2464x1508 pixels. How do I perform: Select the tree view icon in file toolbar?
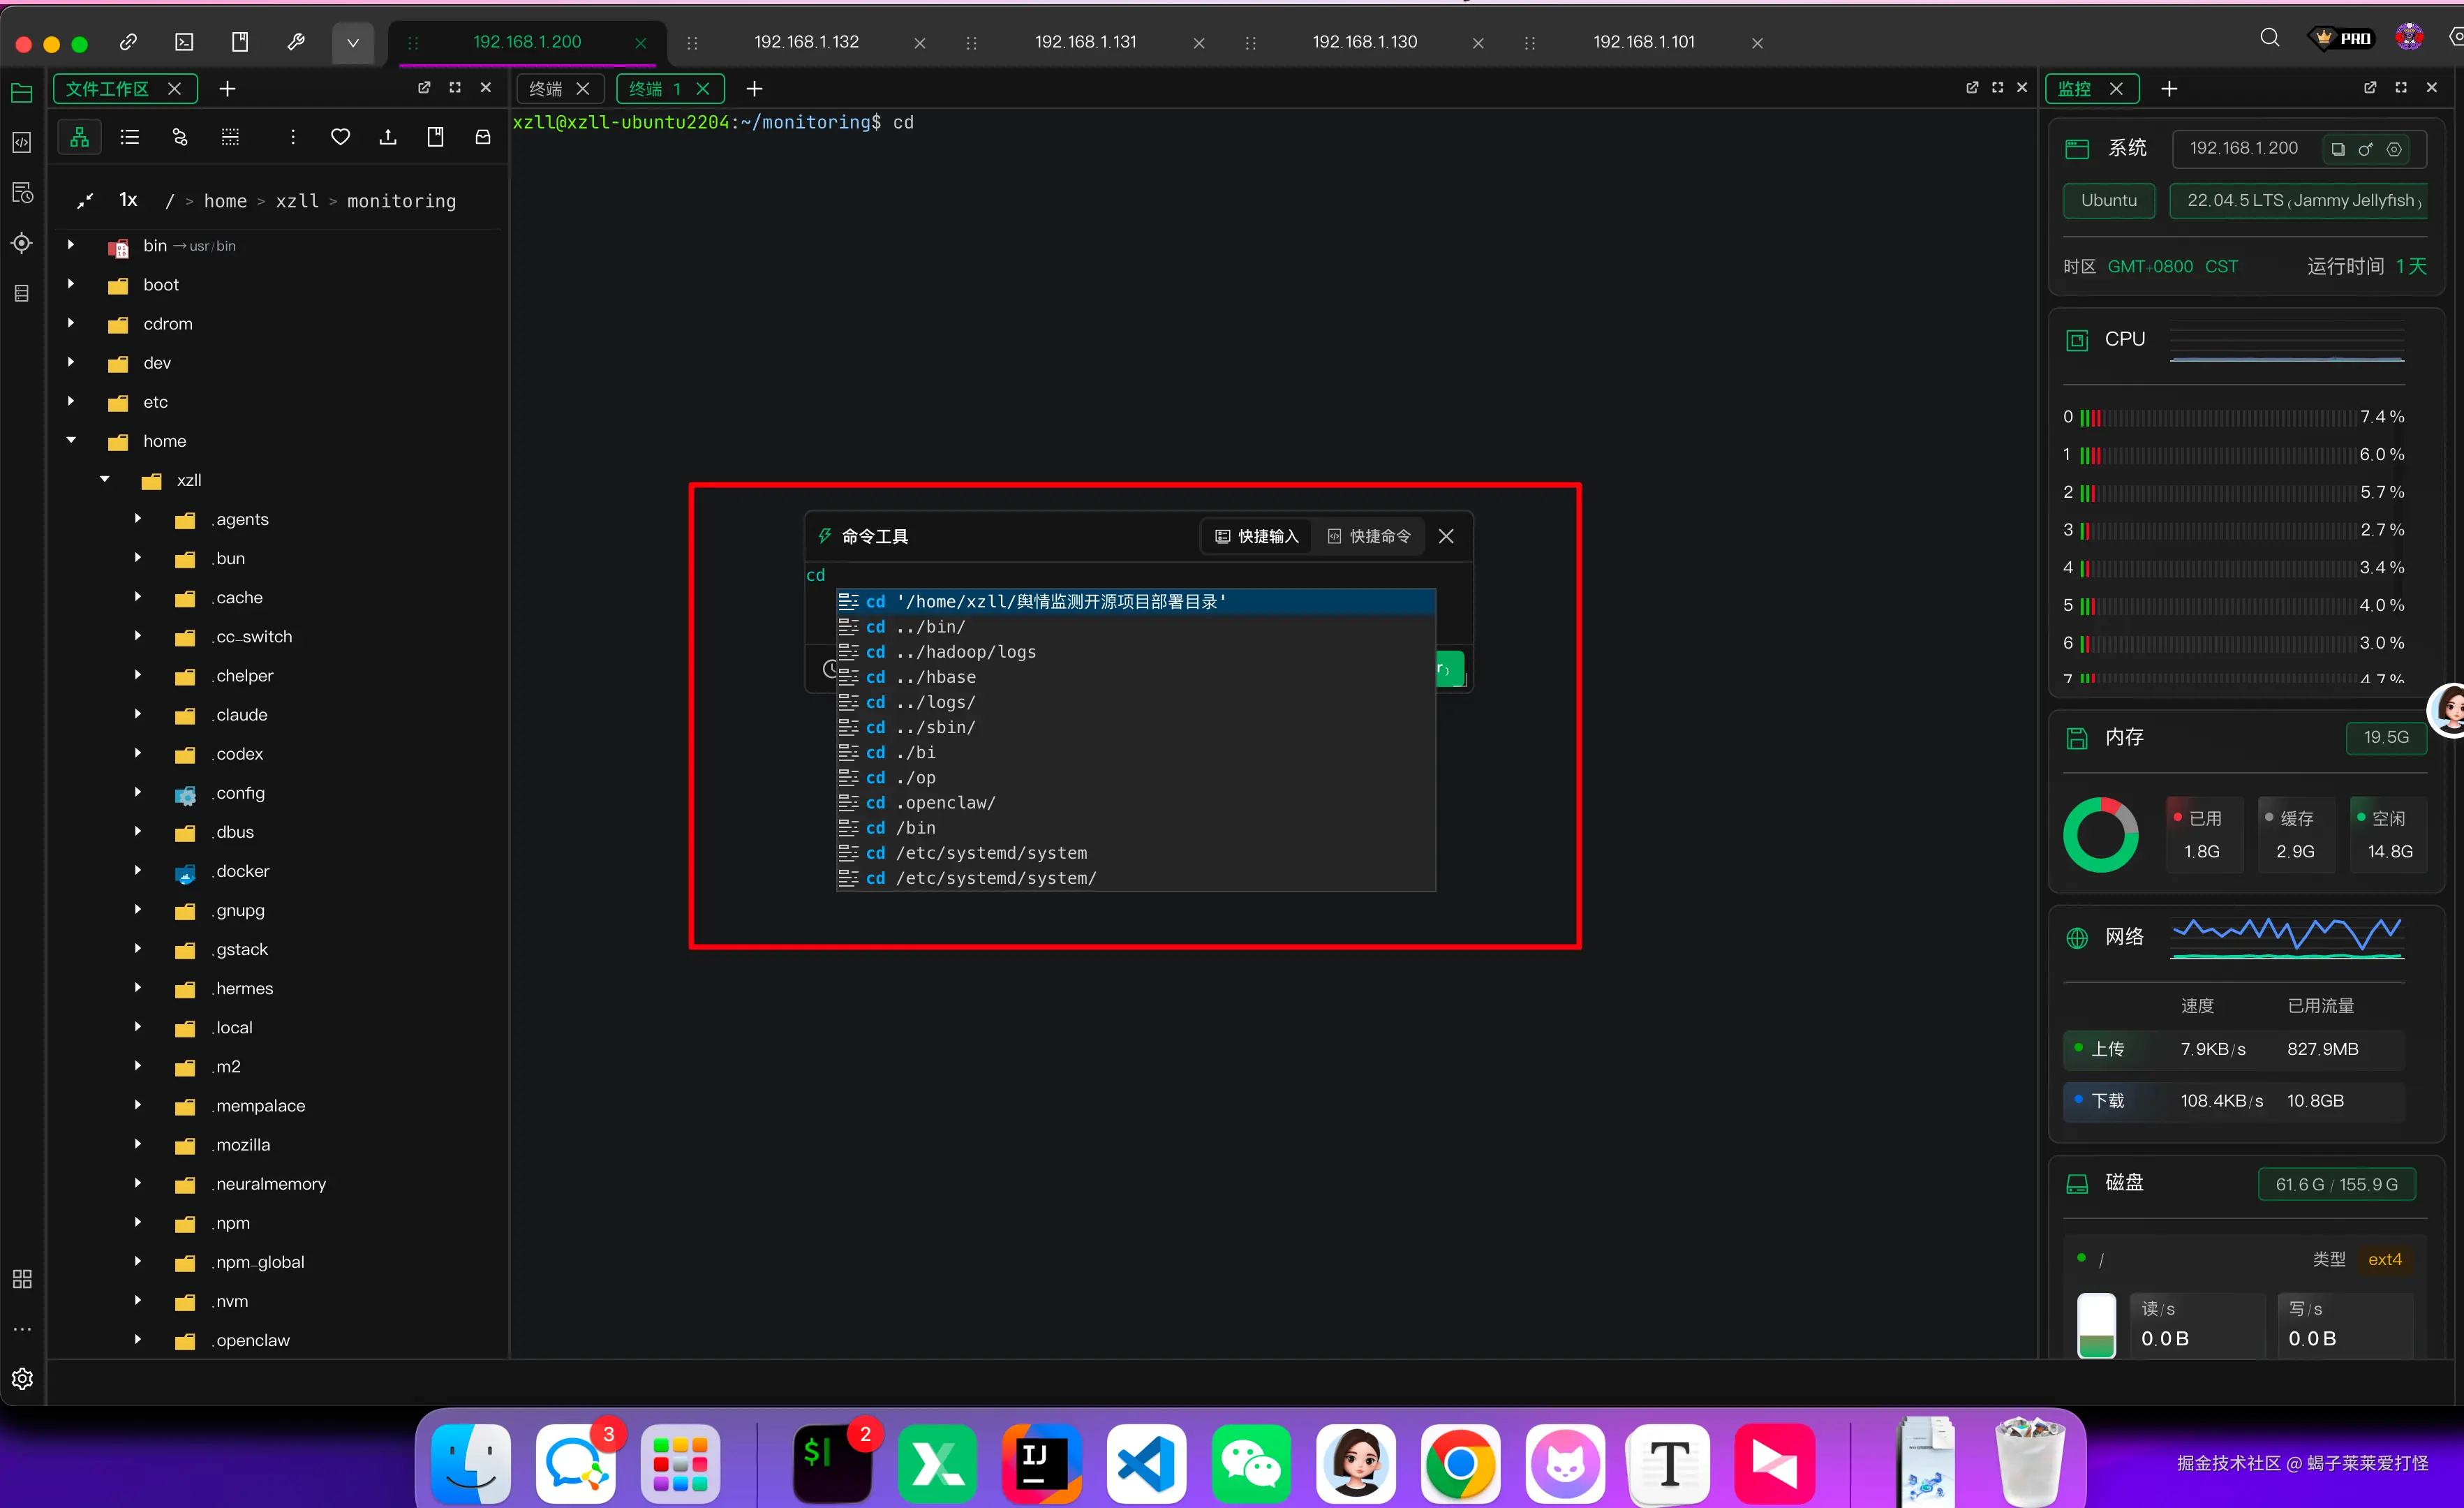click(80, 137)
